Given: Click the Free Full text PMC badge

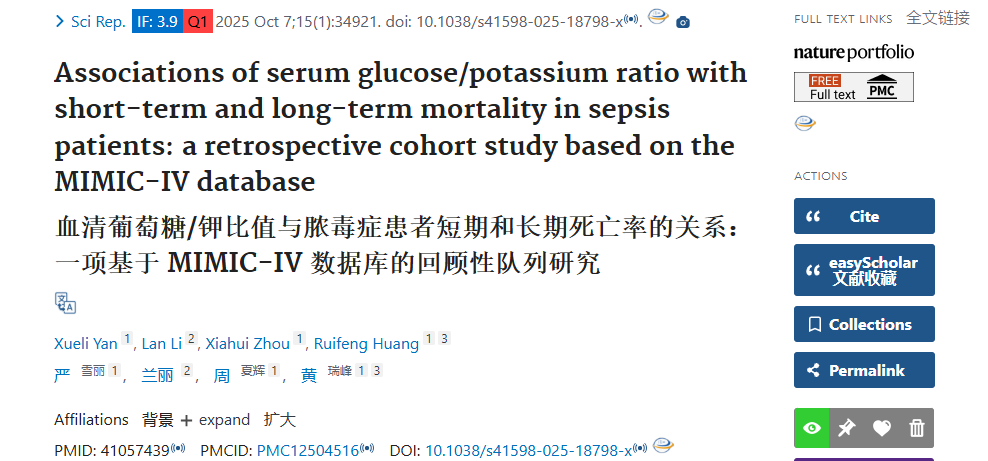Looking at the screenshot, I should pyautogui.click(x=853, y=87).
